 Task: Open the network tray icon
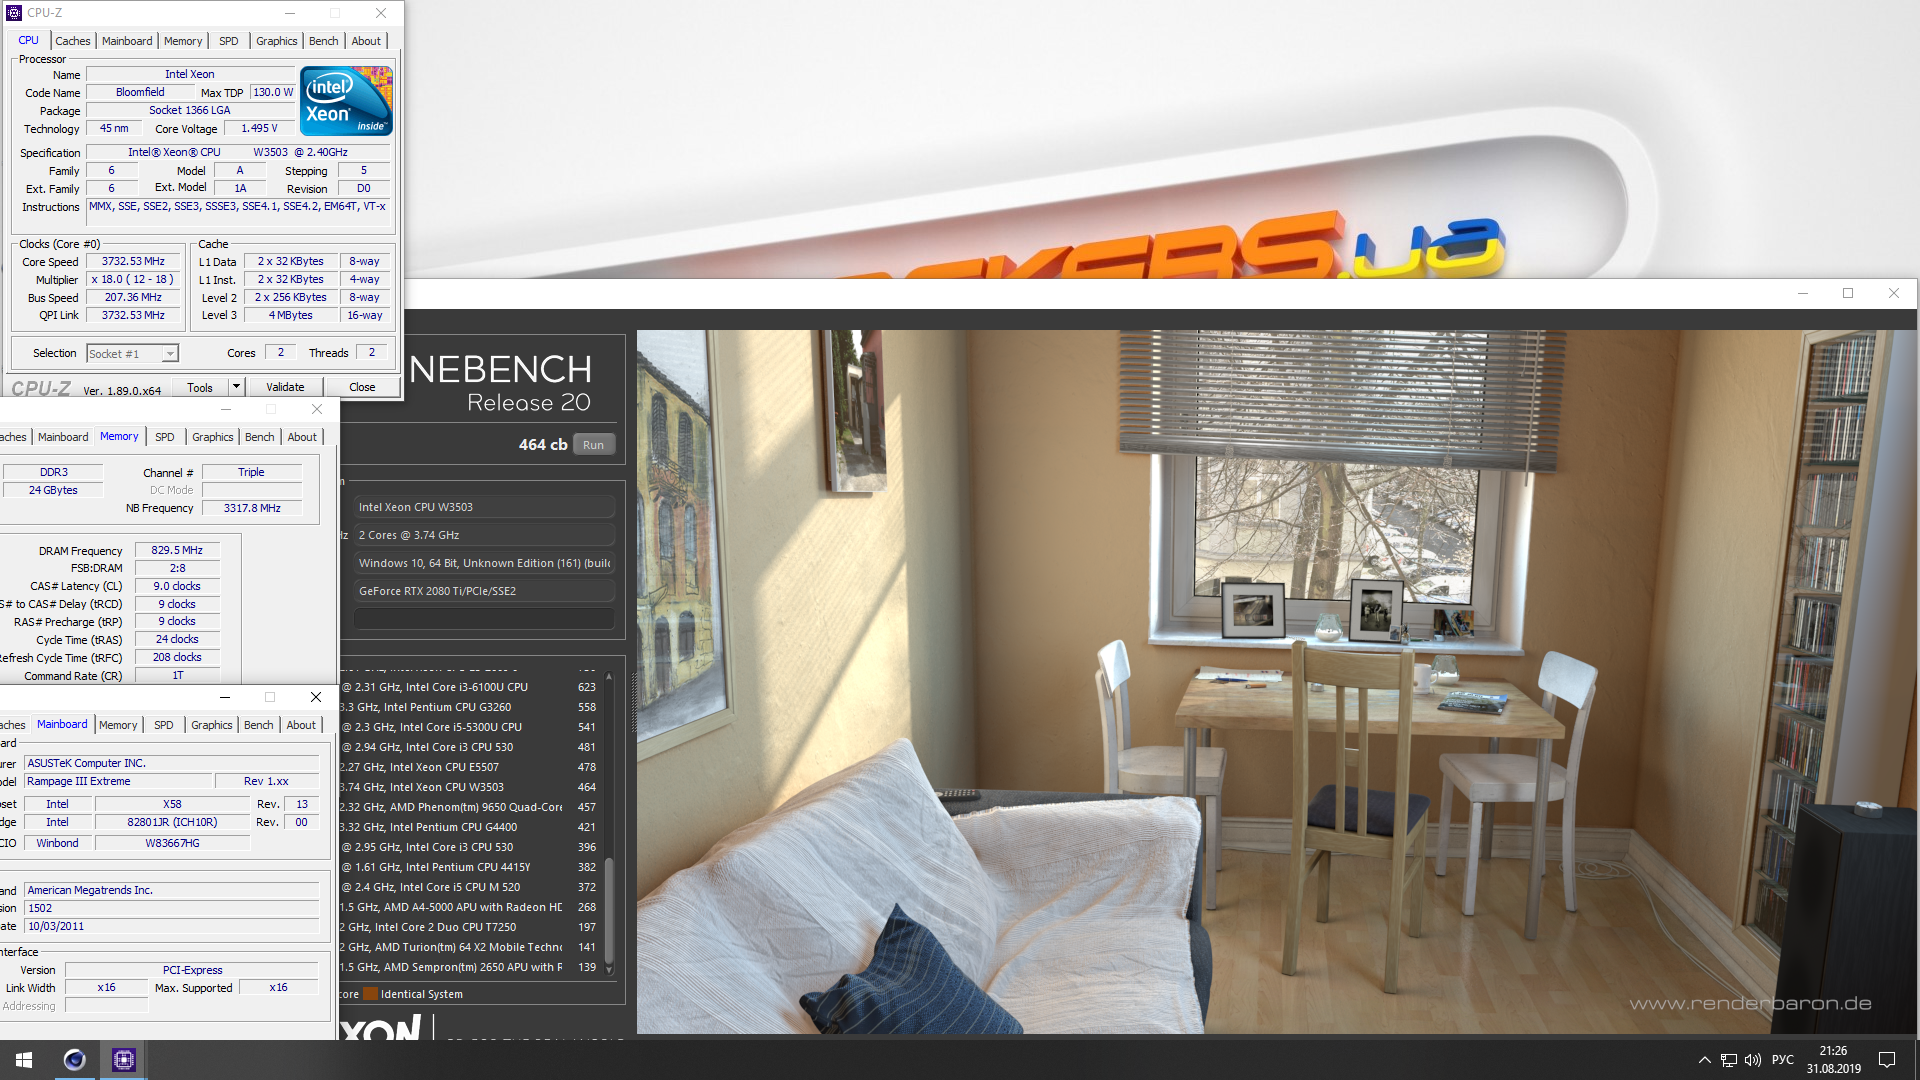coord(1729,1060)
